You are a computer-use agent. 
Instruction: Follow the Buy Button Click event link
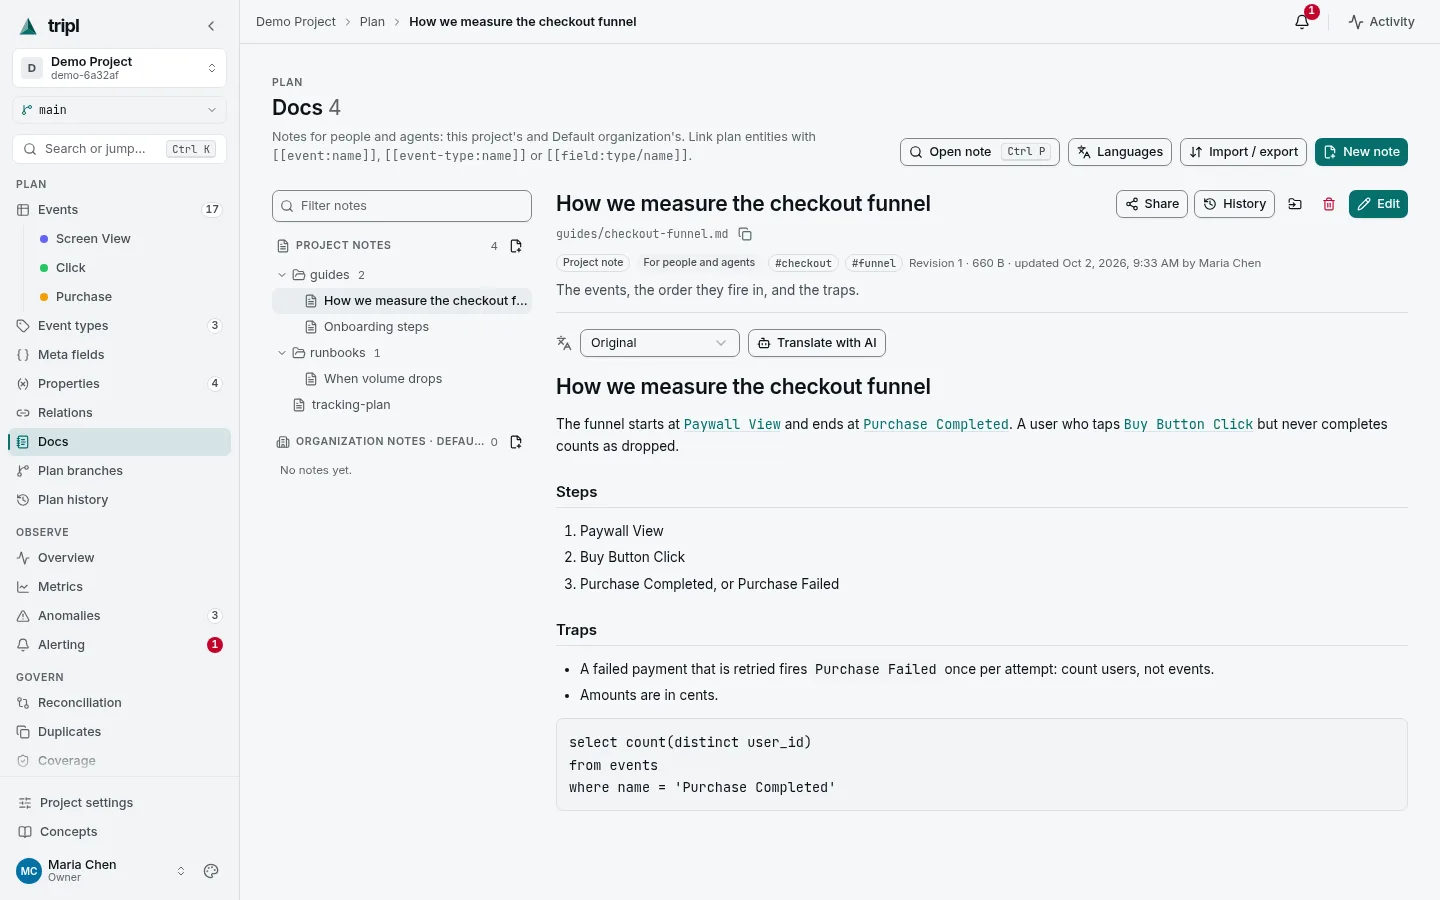[x=1188, y=424]
